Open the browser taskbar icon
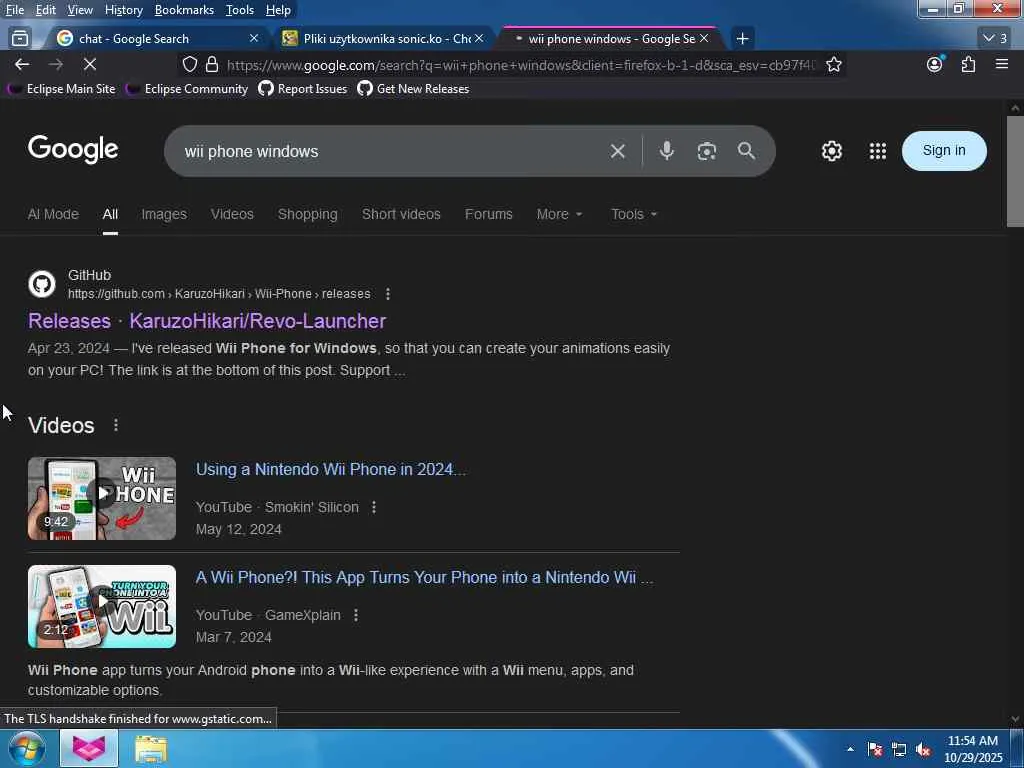Viewport: 1024px width, 768px height. click(89, 749)
